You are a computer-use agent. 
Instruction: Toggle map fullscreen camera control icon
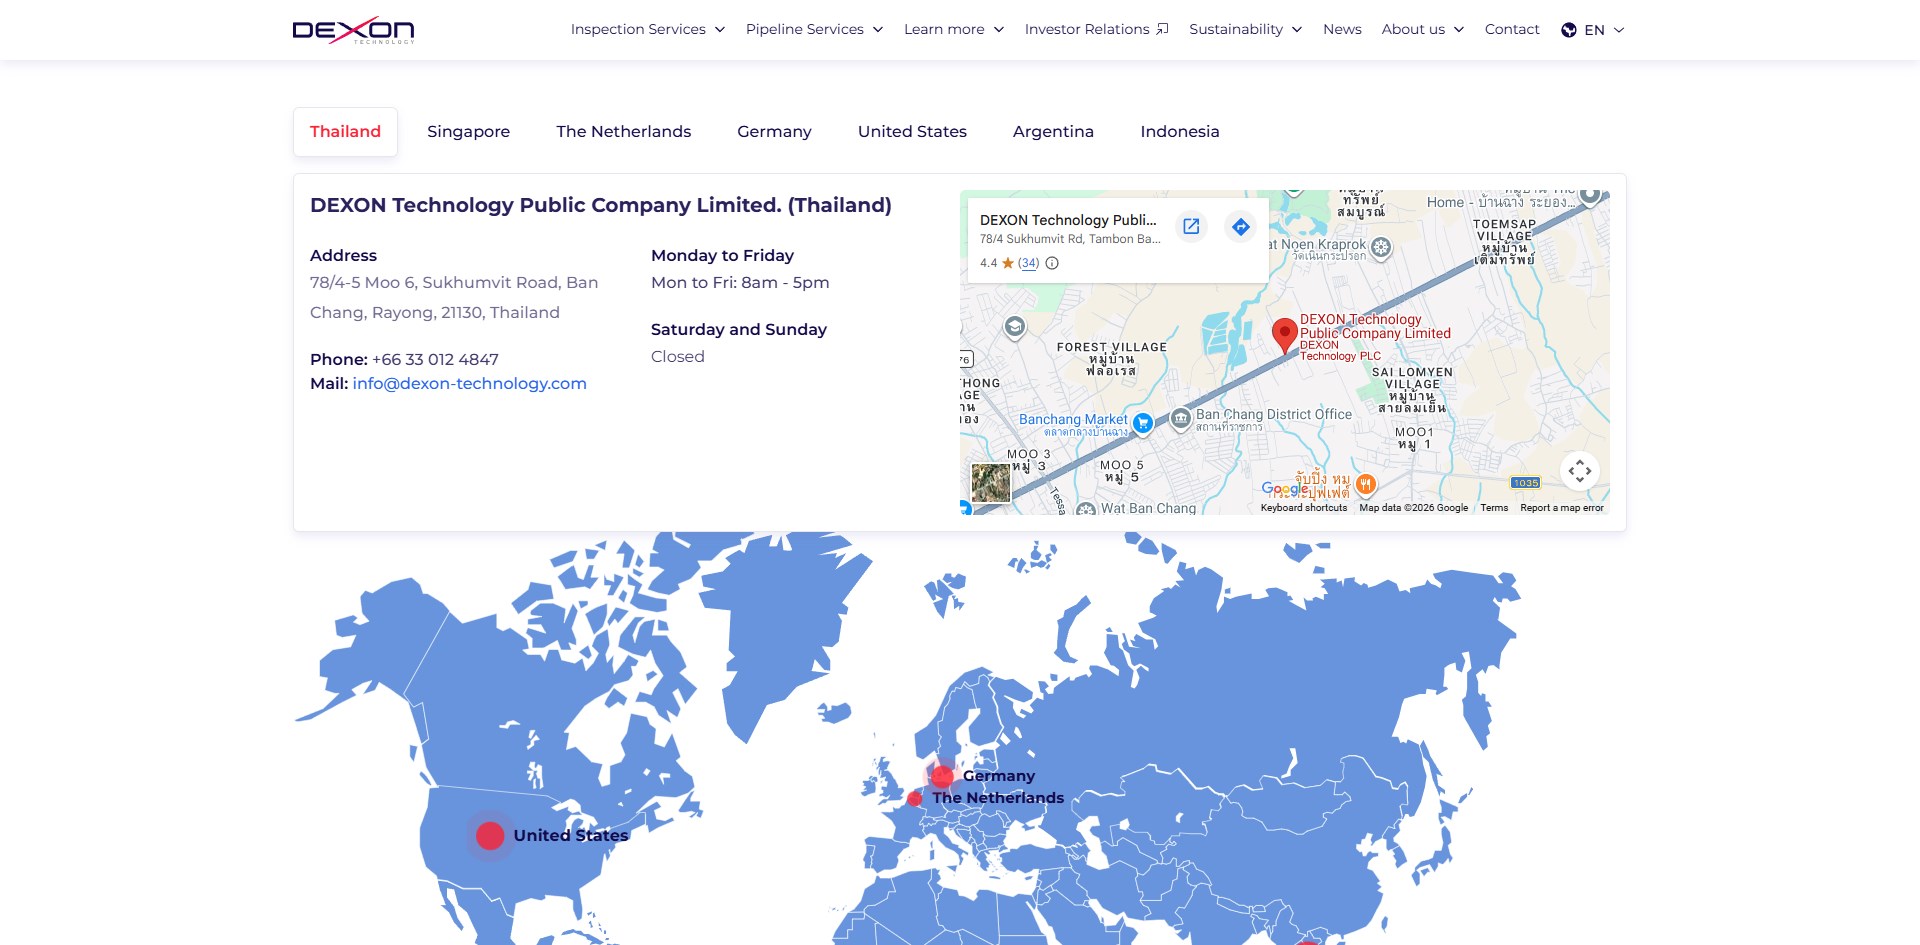click(x=1580, y=471)
